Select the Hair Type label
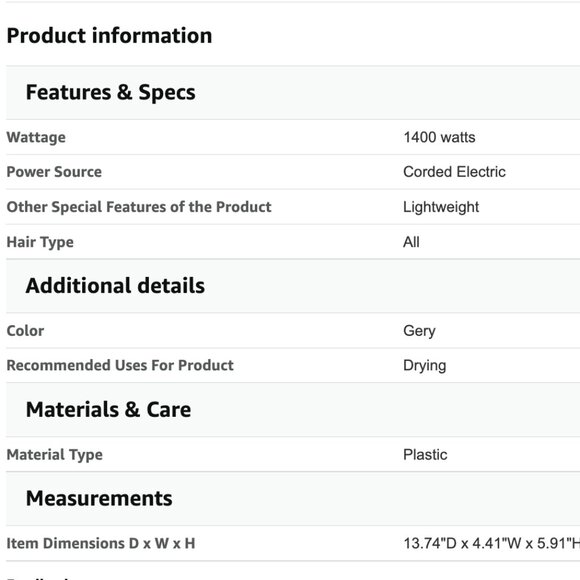Screen dimensions: 580x580 40,242
